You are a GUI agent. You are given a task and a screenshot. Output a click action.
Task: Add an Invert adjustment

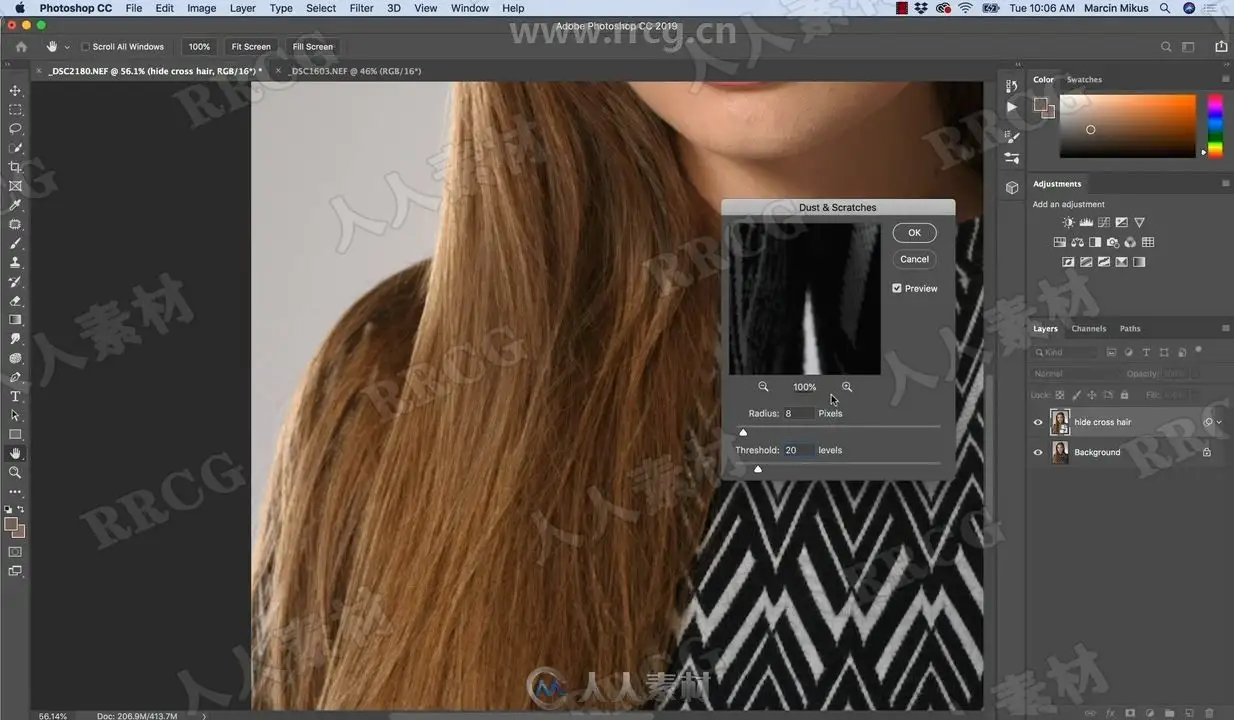coord(1068,262)
